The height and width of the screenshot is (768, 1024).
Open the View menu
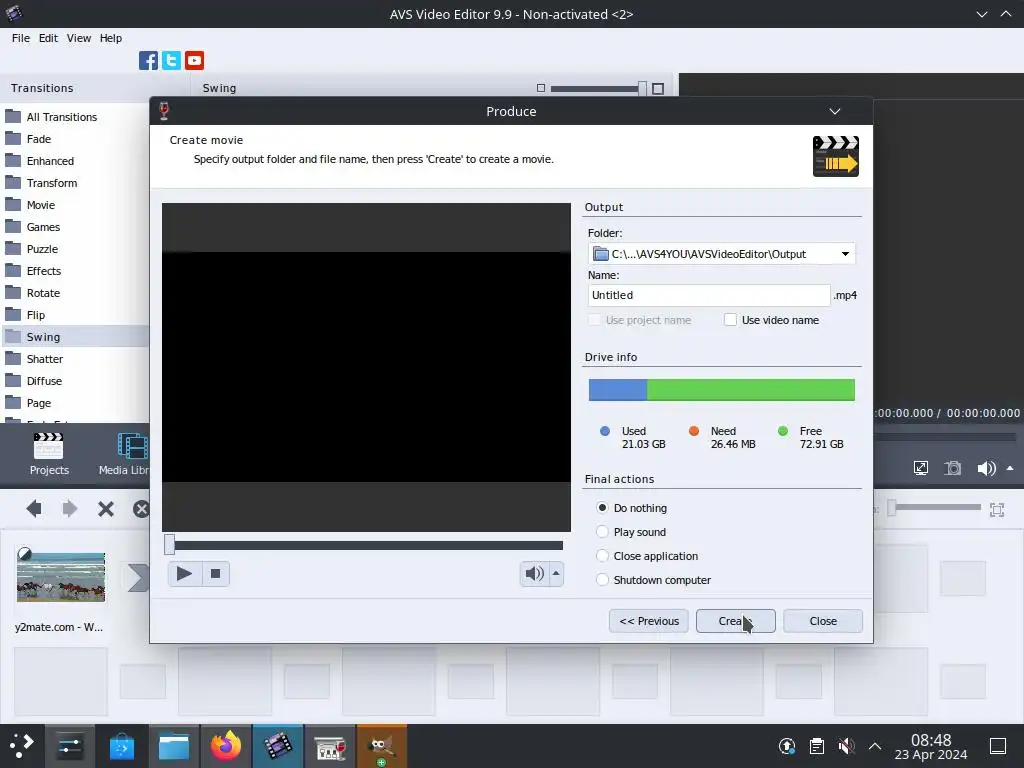(78, 38)
